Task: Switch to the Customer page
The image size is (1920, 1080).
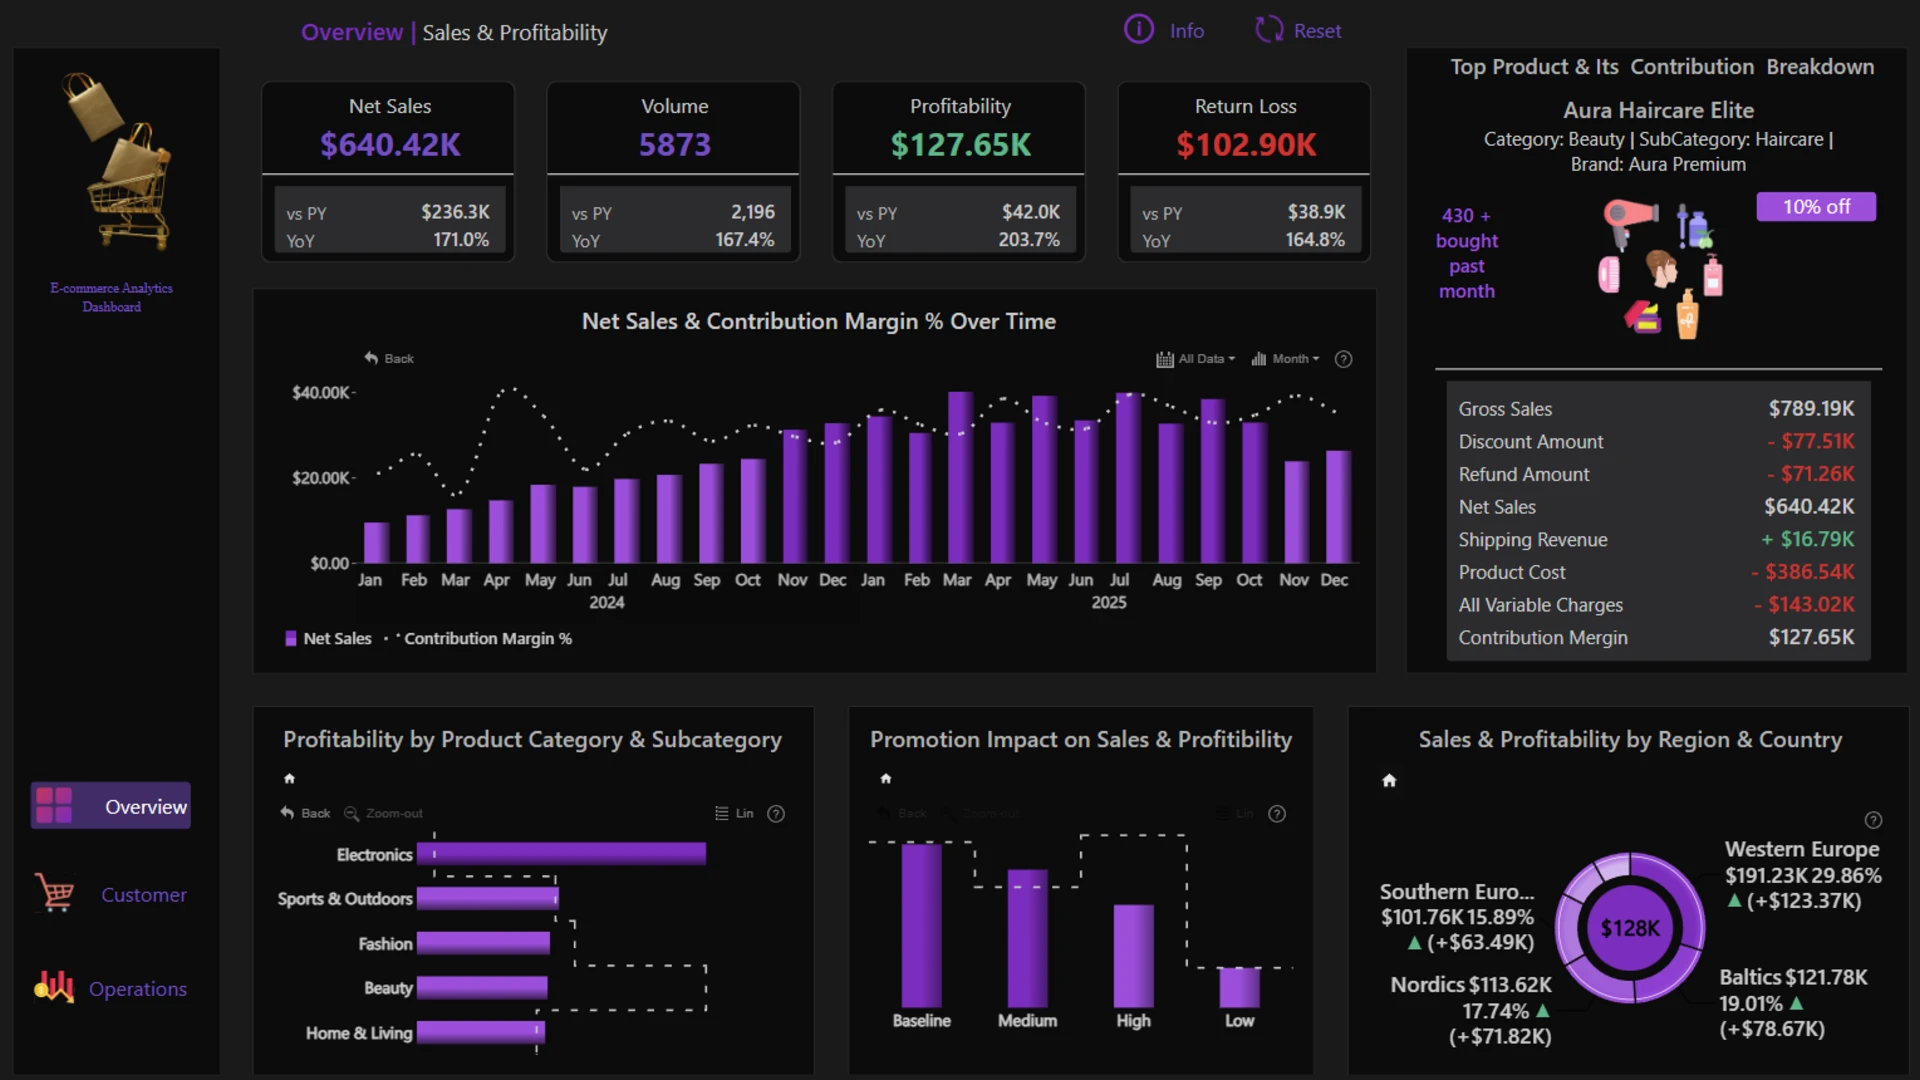Action: click(x=144, y=894)
